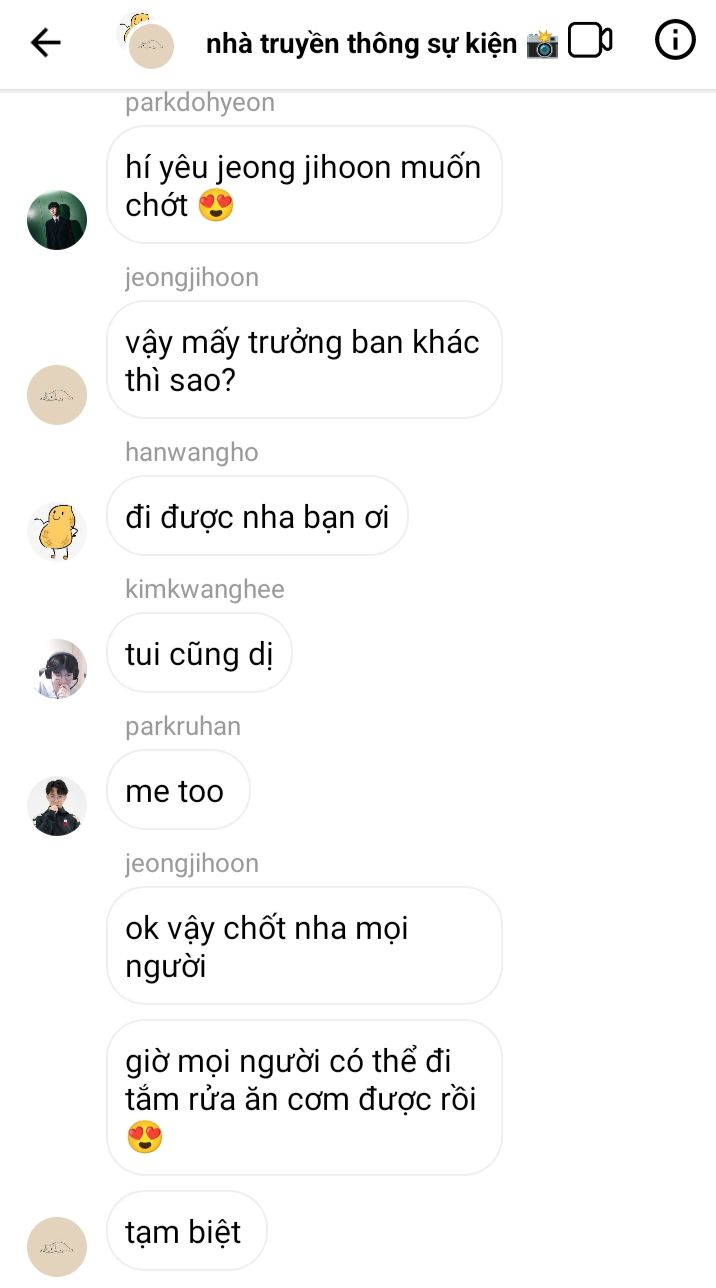Tap parkruhan's profile picture
The image size is (716, 1288).
click(57, 805)
